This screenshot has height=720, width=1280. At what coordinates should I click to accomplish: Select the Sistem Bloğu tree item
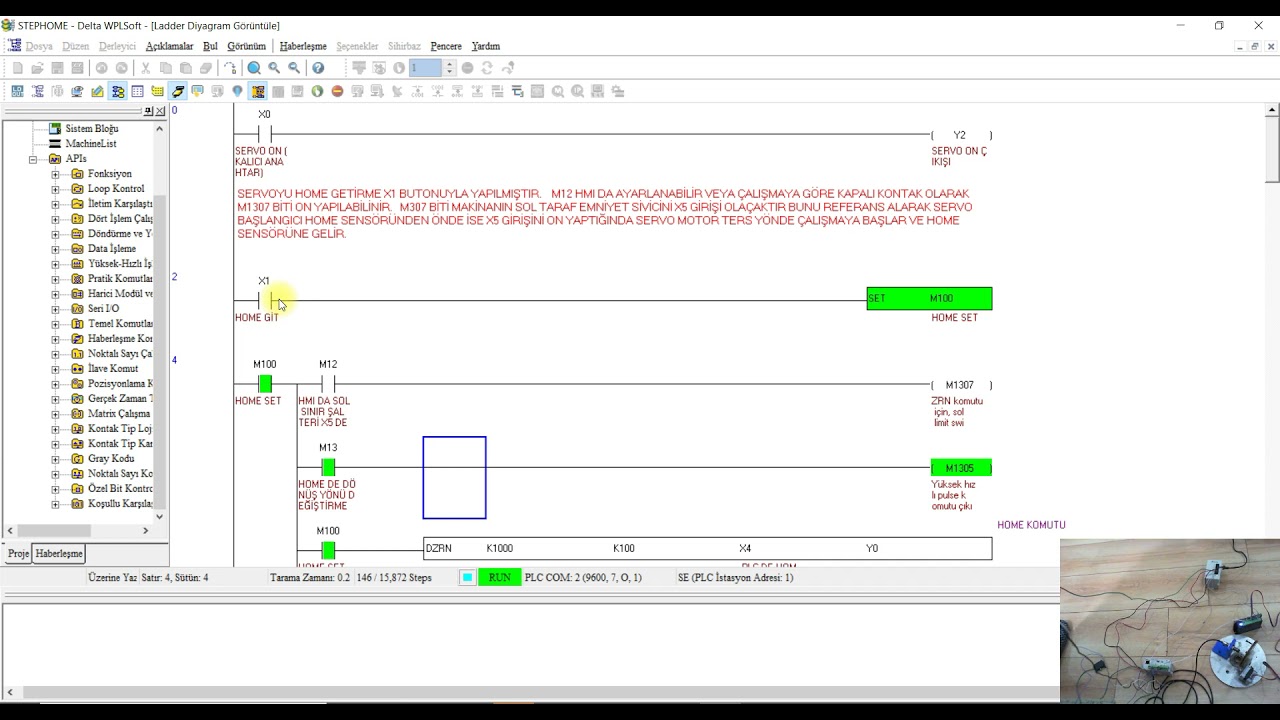click(x=92, y=128)
